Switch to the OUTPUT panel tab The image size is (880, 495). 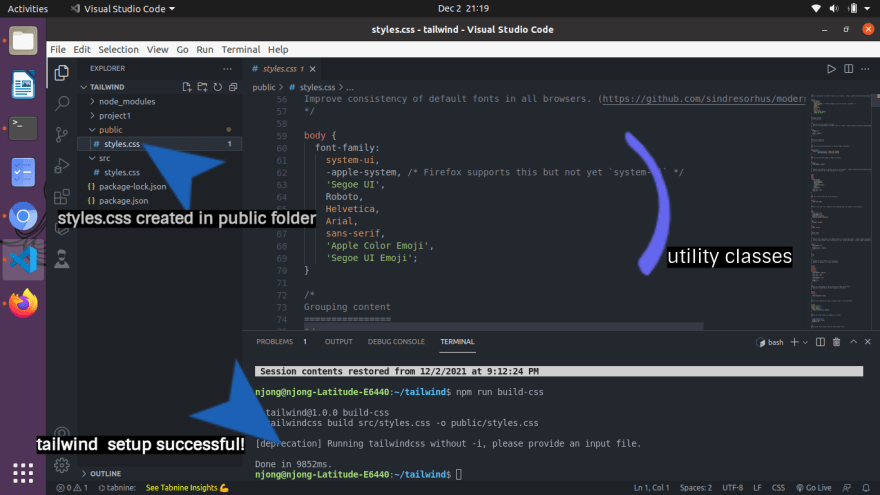pos(338,342)
